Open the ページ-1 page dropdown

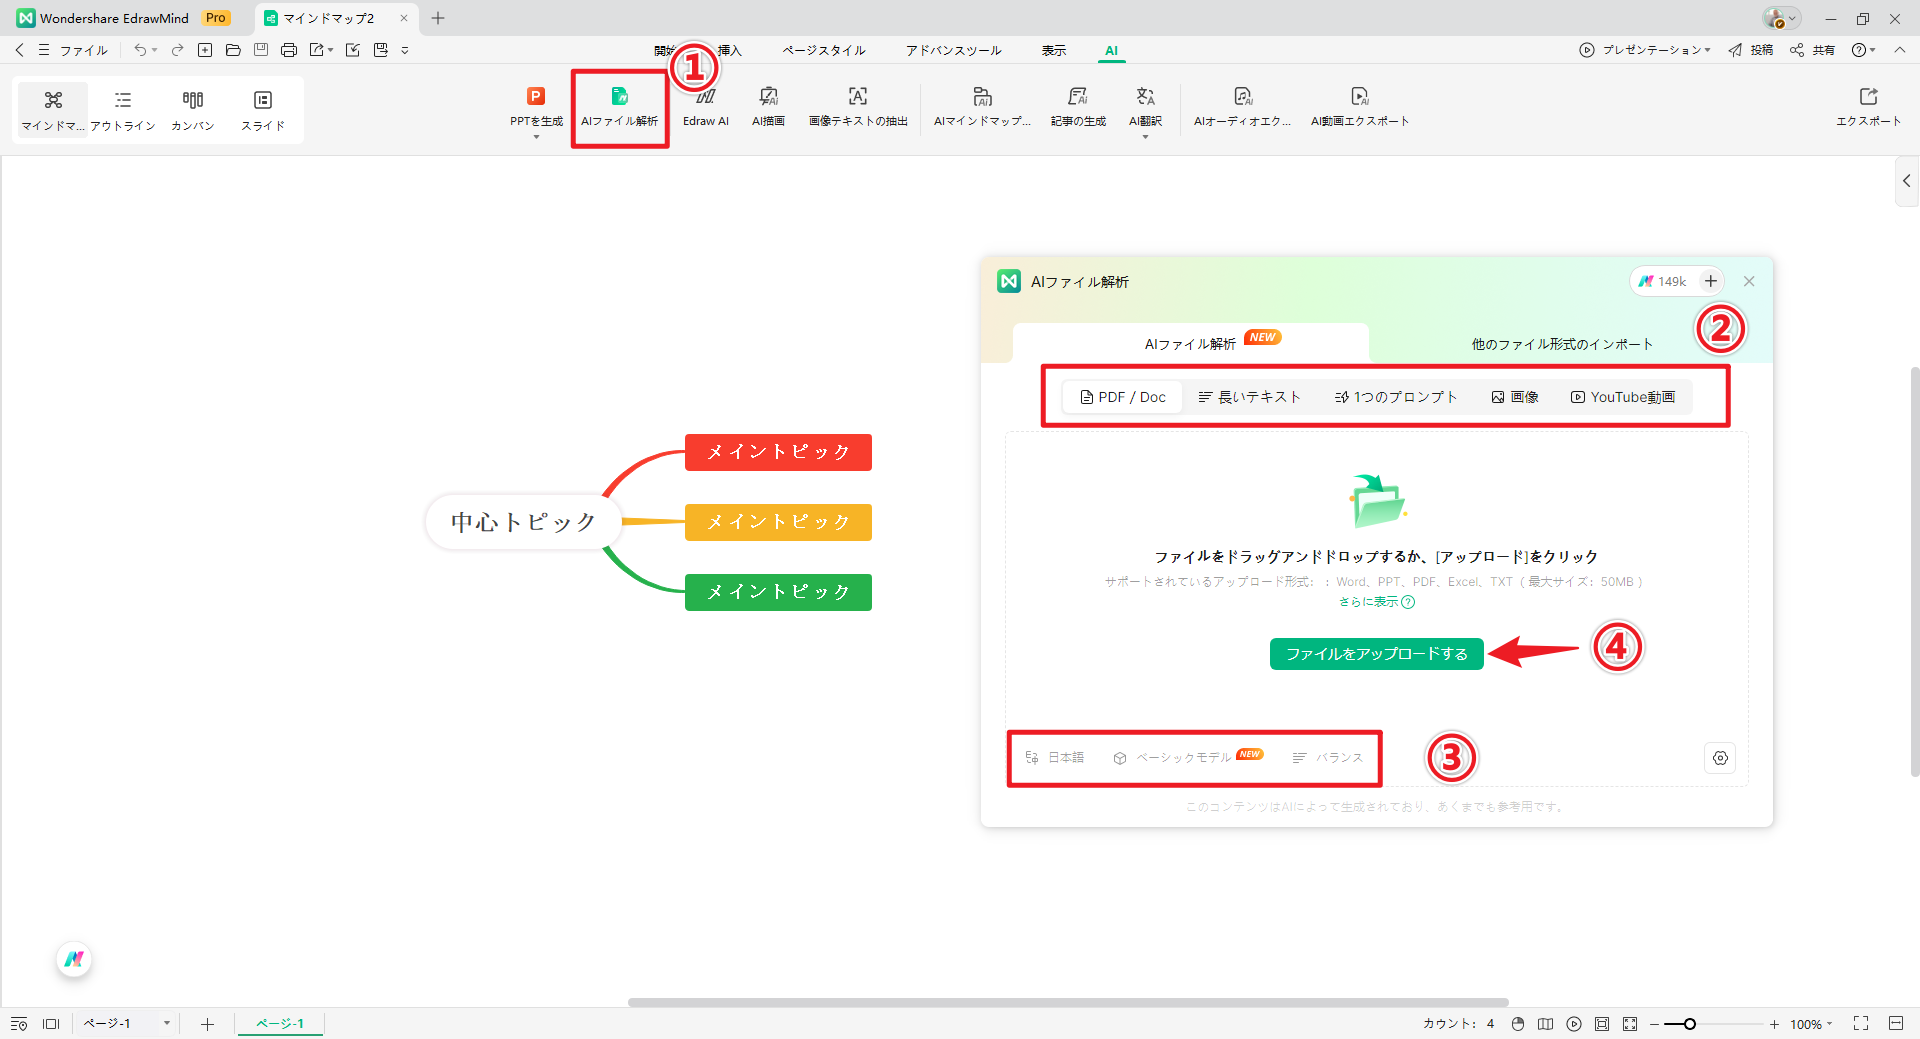(166, 1023)
